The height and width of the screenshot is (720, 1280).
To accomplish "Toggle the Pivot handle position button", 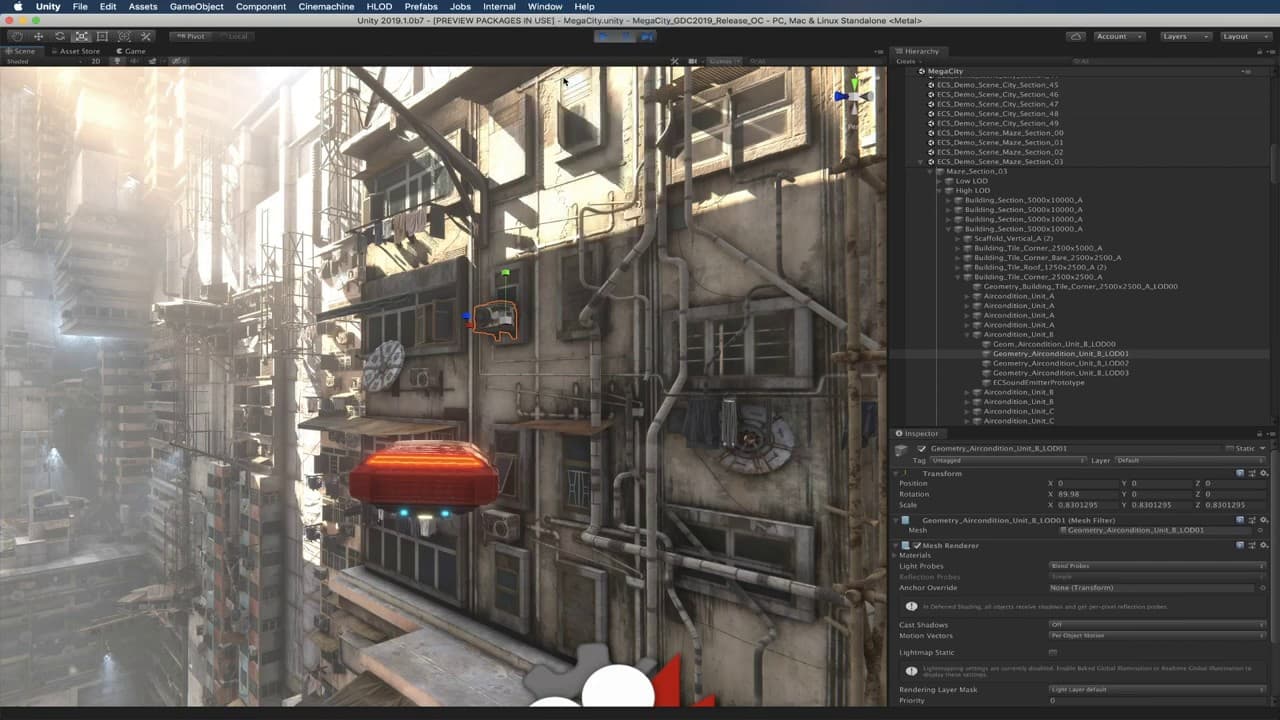I will coord(189,37).
